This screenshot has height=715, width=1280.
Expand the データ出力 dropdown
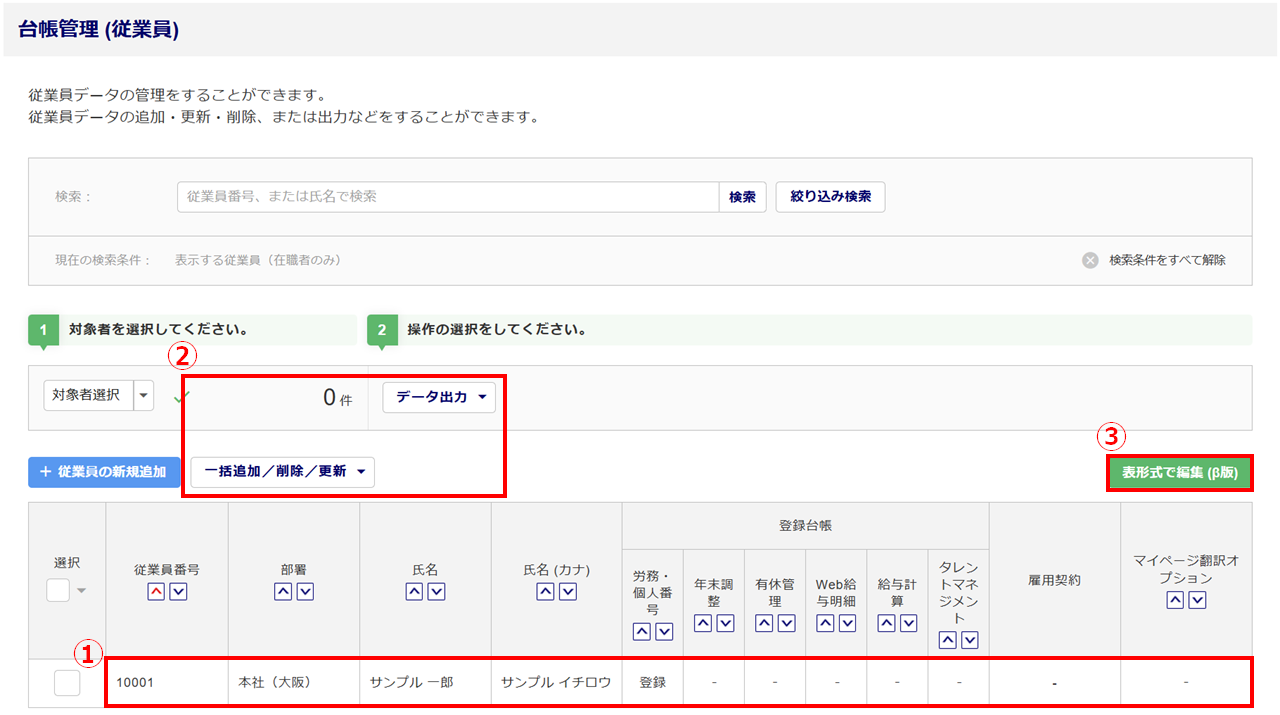pyautogui.click(x=439, y=397)
